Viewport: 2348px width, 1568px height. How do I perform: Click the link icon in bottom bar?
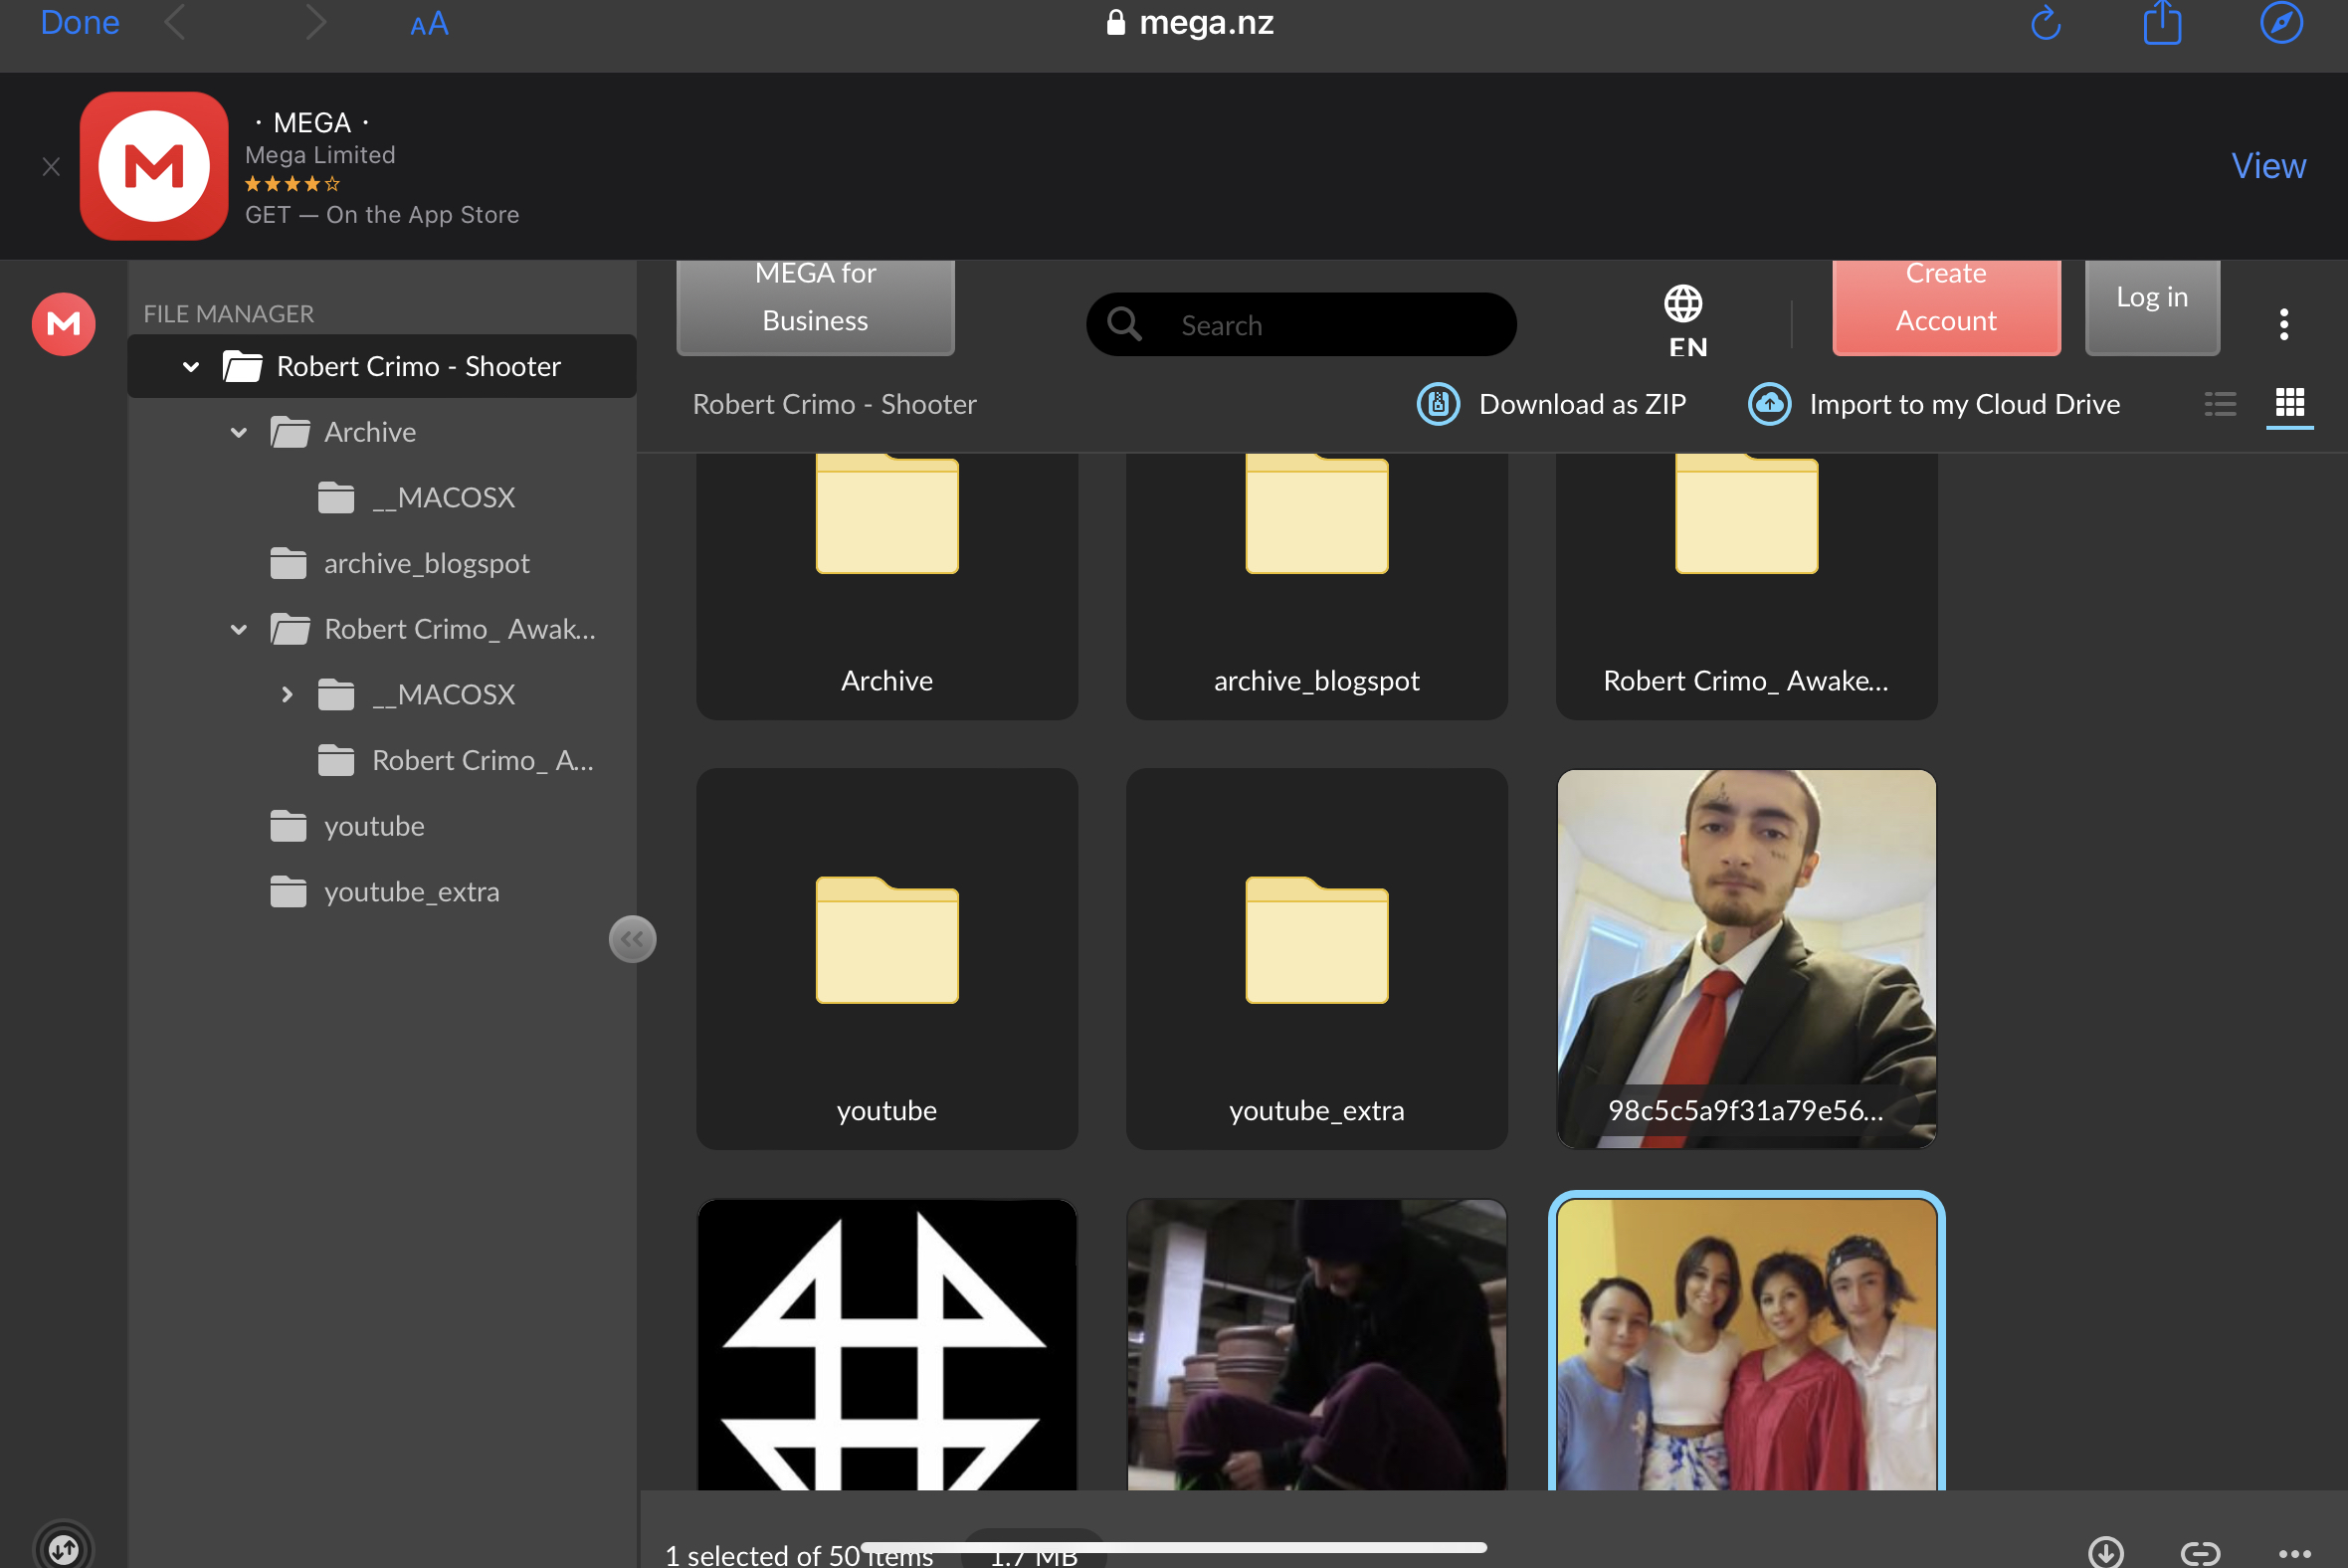point(2200,1552)
